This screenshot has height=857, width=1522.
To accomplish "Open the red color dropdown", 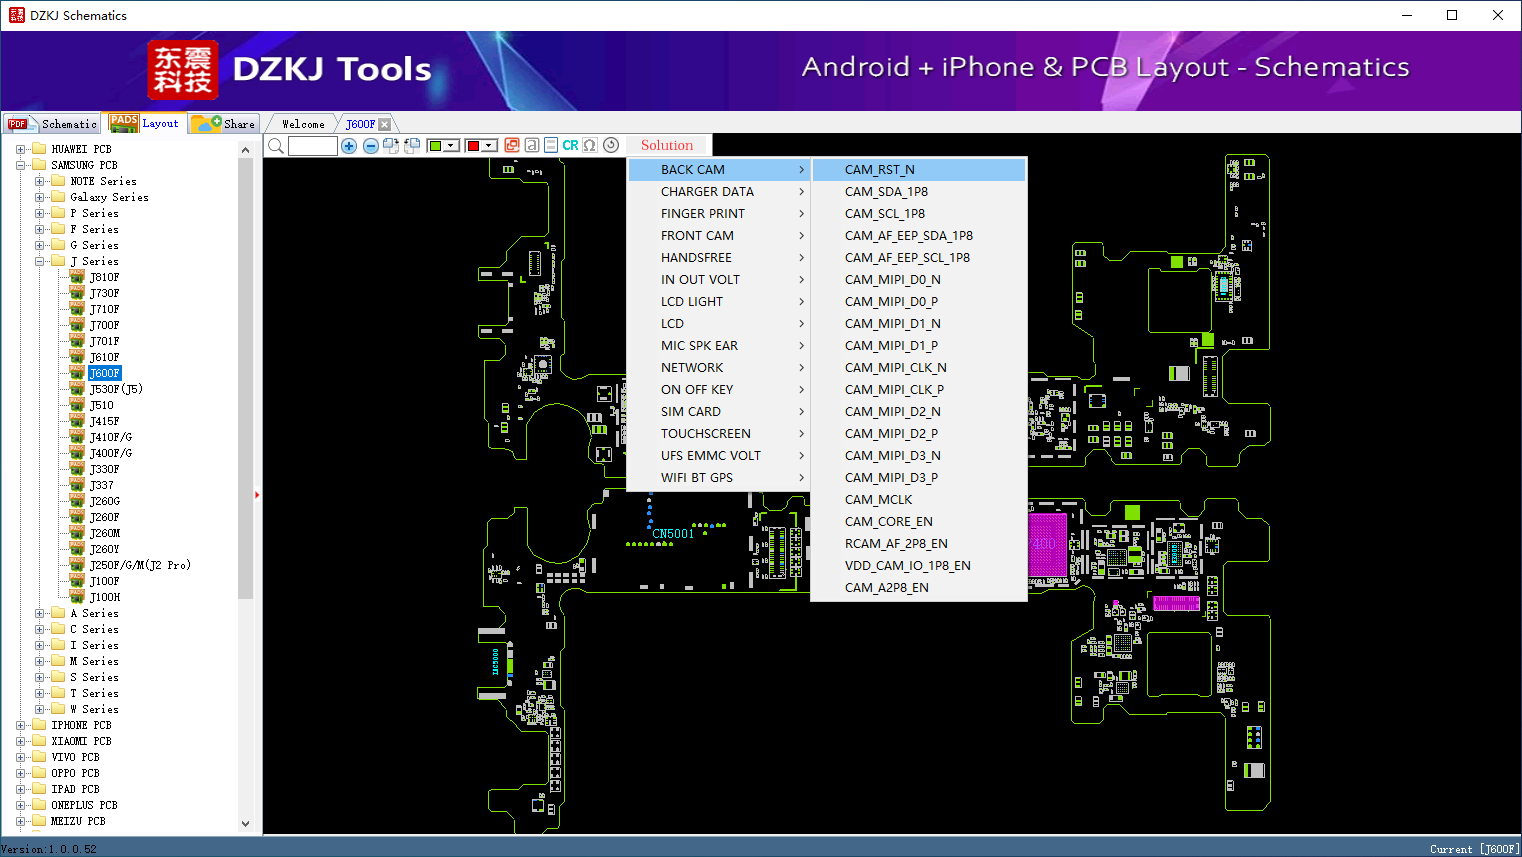I will coord(489,146).
